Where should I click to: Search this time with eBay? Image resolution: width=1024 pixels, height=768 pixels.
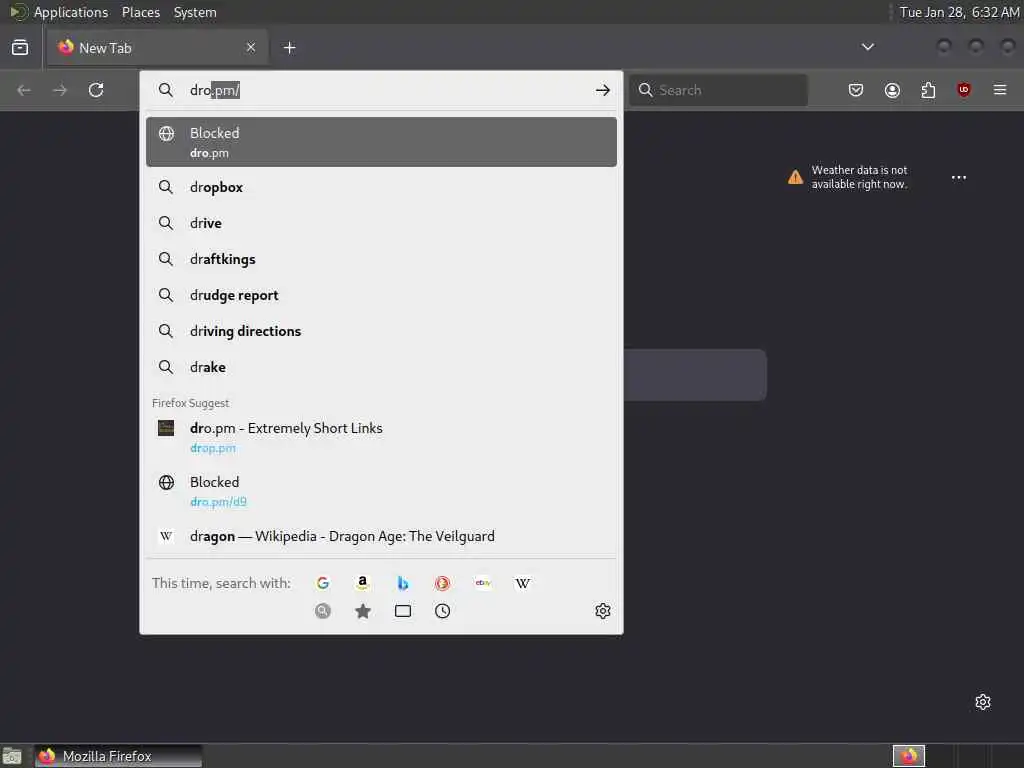(483, 583)
